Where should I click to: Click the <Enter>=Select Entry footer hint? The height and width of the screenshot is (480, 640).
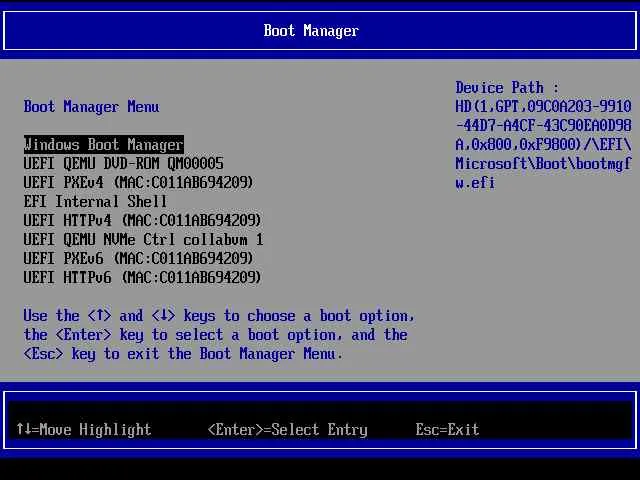coord(287,429)
